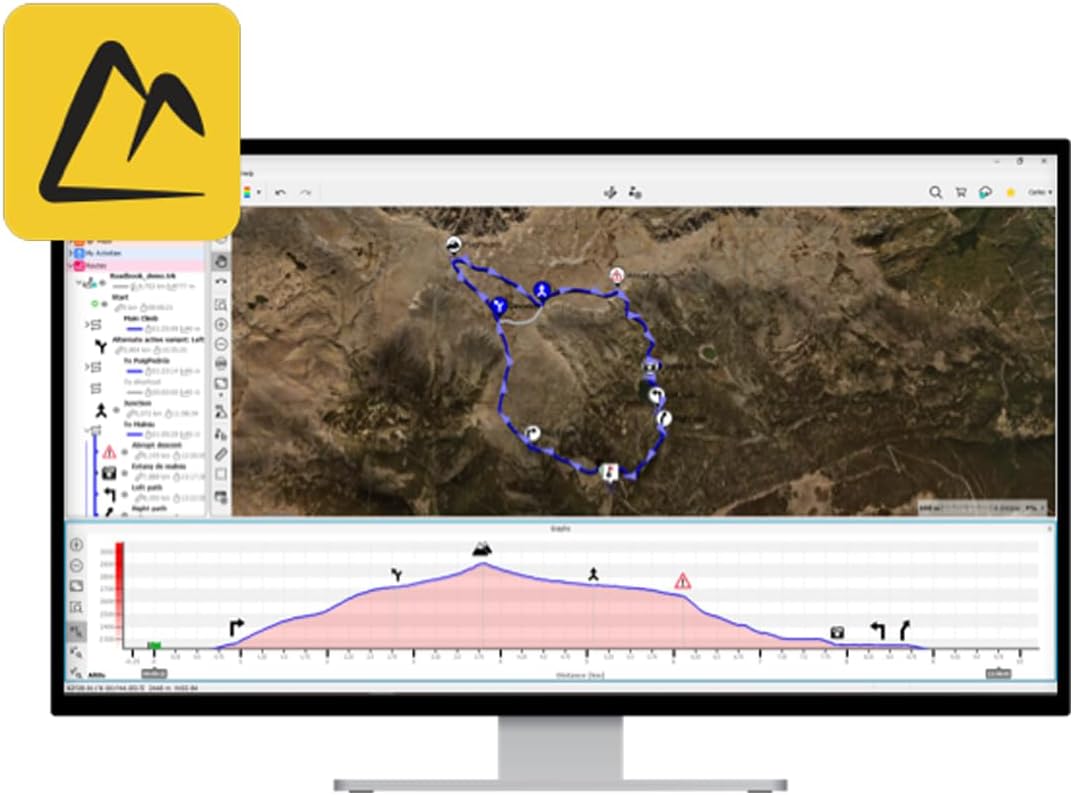Select the pan/hand tool on map toolbar
The width and height of the screenshot is (1073, 795).
(x=222, y=260)
